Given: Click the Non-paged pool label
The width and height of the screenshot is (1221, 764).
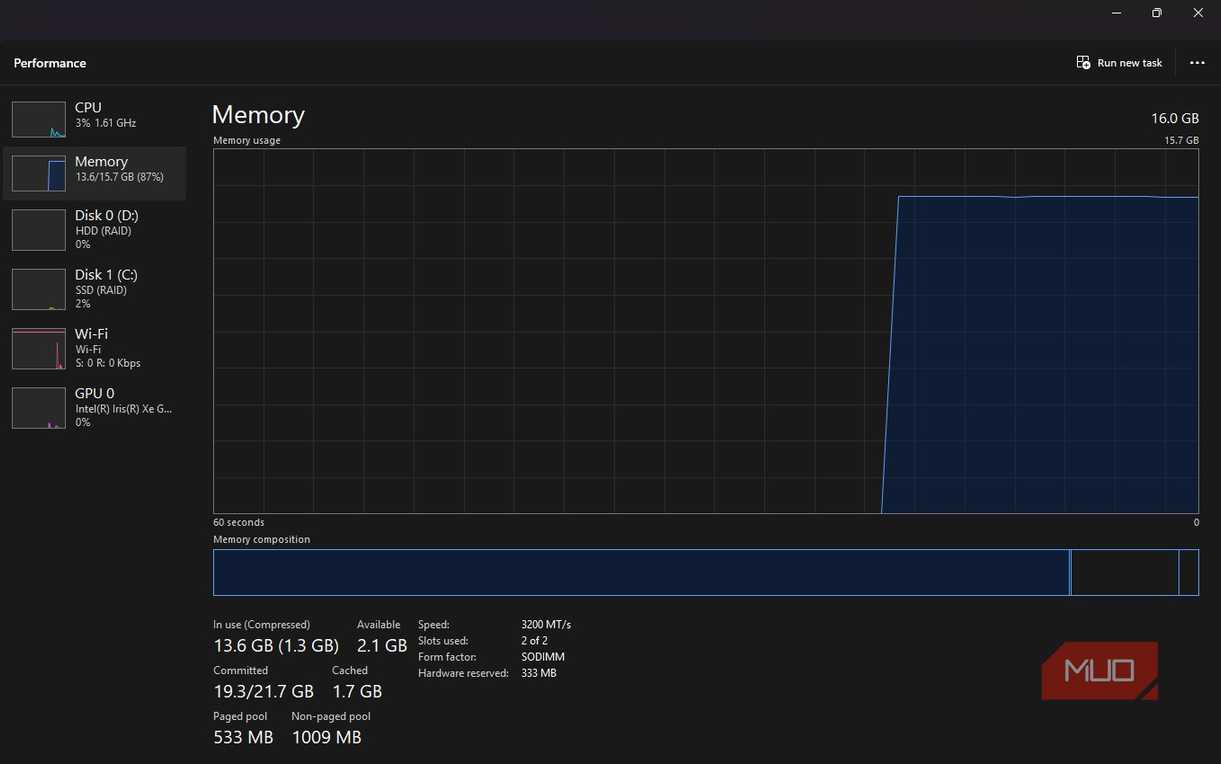Looking at the screenshot, I should pyautogui.click(x=331, y=716).
